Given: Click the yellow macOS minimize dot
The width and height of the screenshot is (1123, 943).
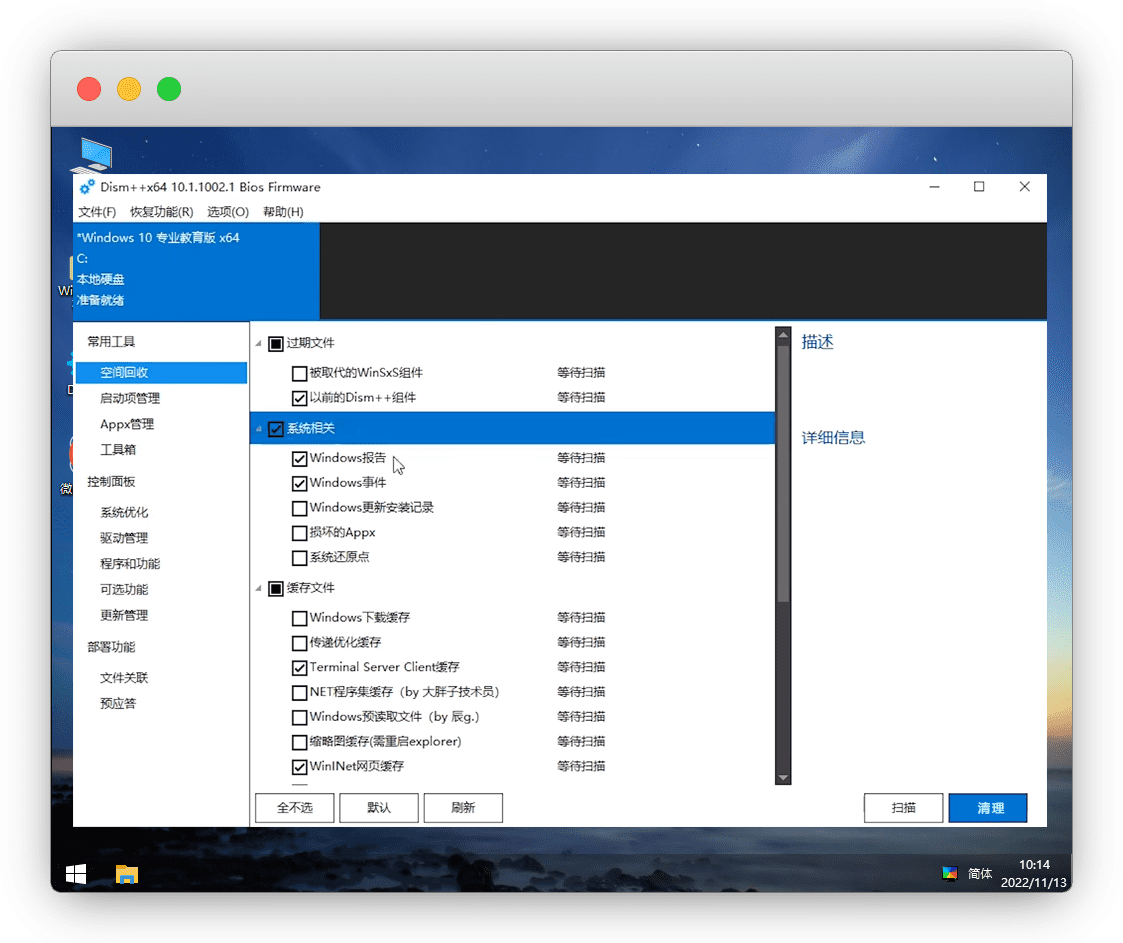Looking at the screenshot, I should 129,89.
